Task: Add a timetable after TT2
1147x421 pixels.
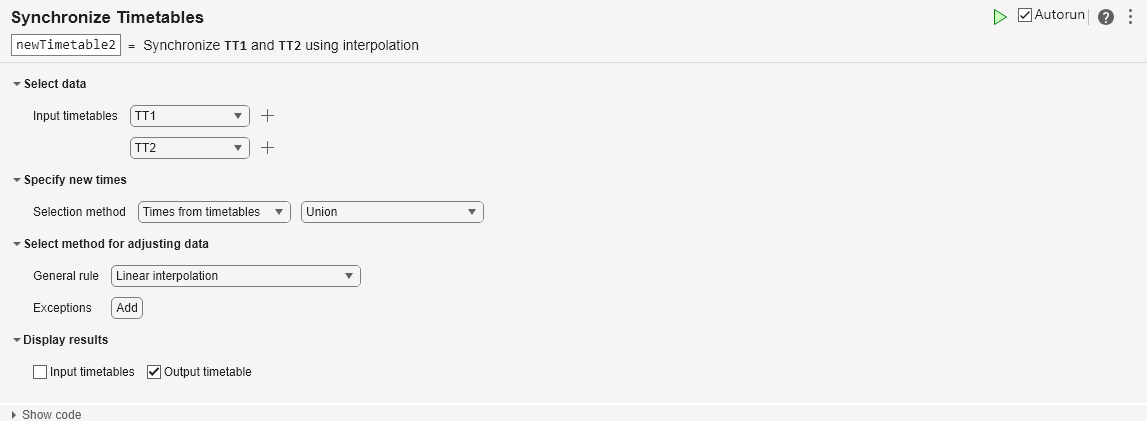Action: (x=267, y=148)
